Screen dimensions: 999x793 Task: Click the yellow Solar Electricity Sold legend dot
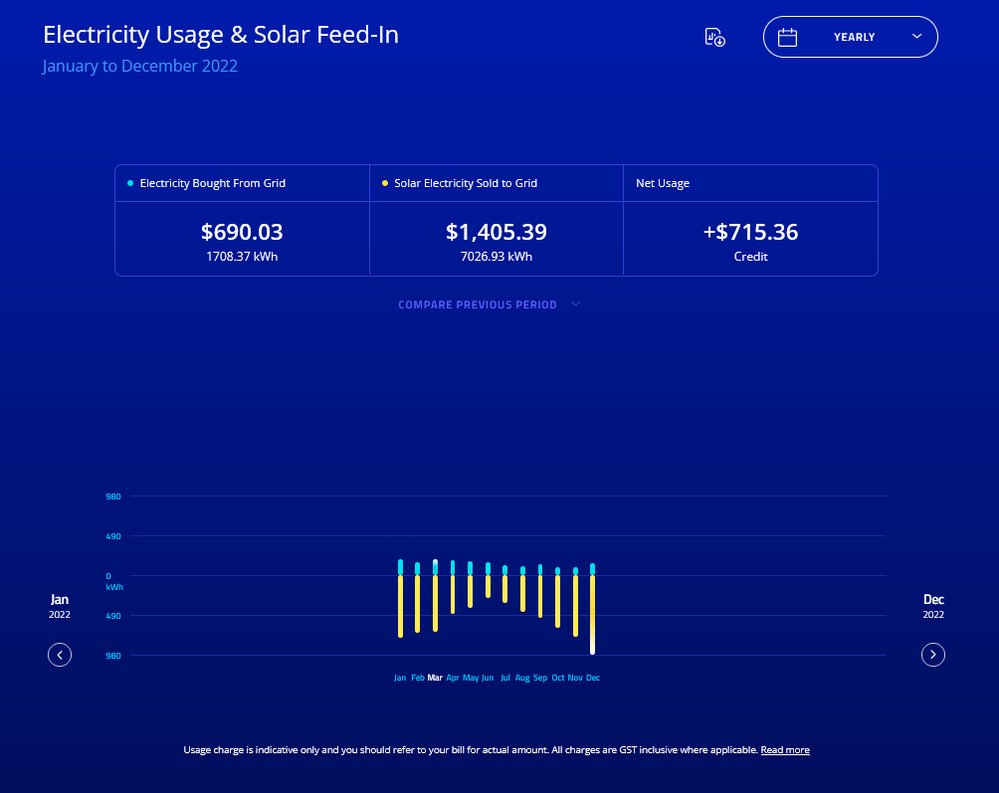pos(385,183)
